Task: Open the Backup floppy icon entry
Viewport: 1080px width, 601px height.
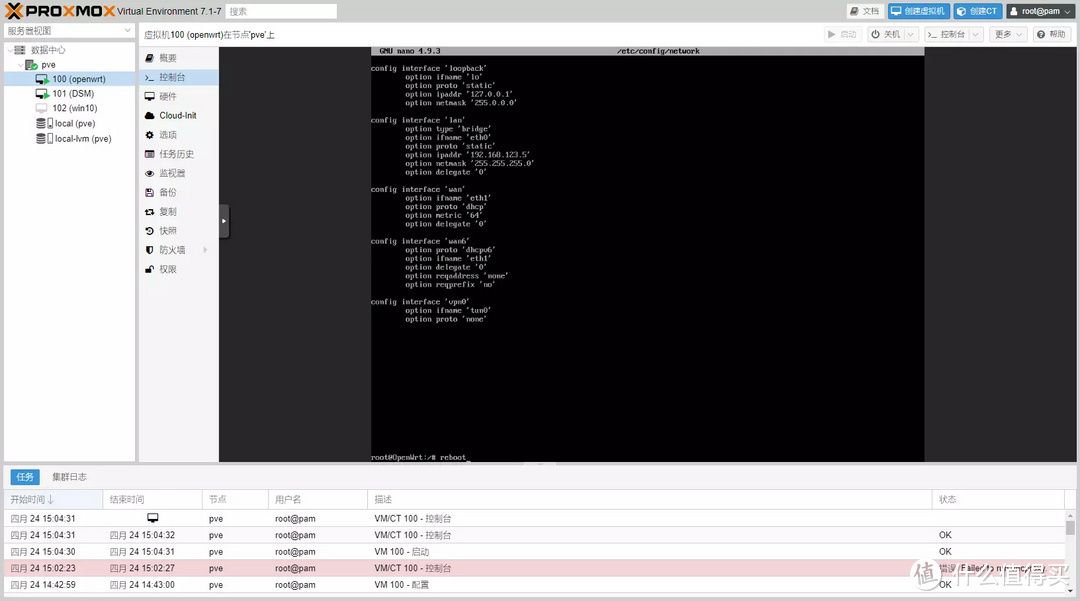Action: [x=178, y=193]
